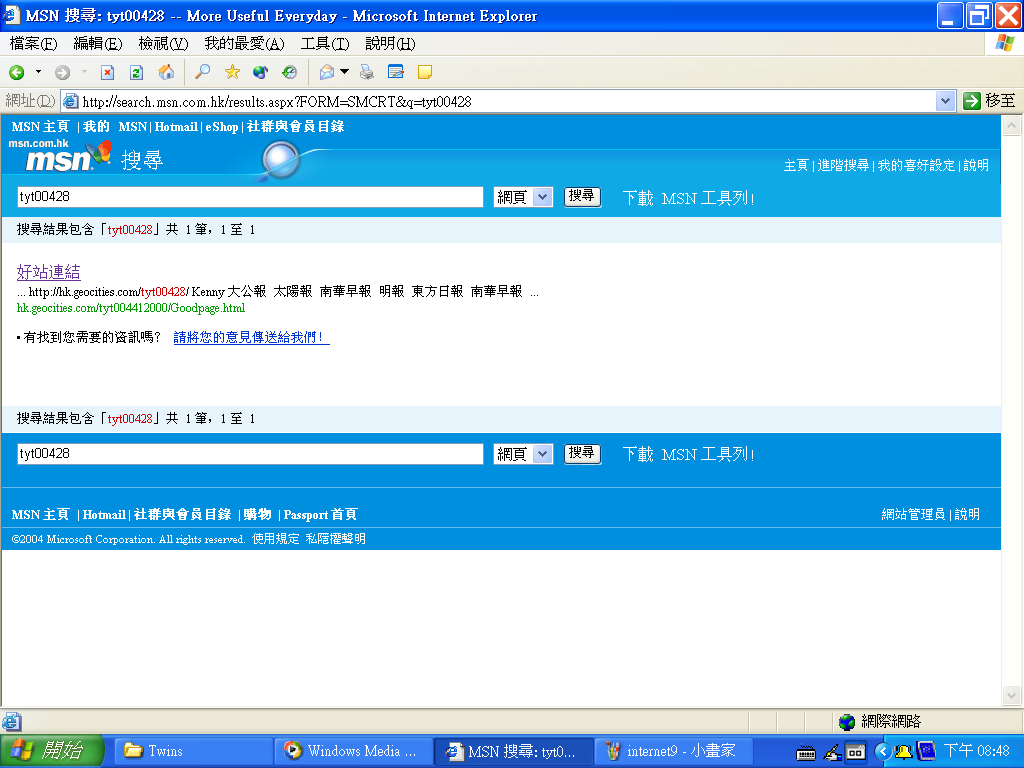This screenshot has height=768, width=1024.
Task: Open the History pane clock icon
Action: [x=289, y=72]
